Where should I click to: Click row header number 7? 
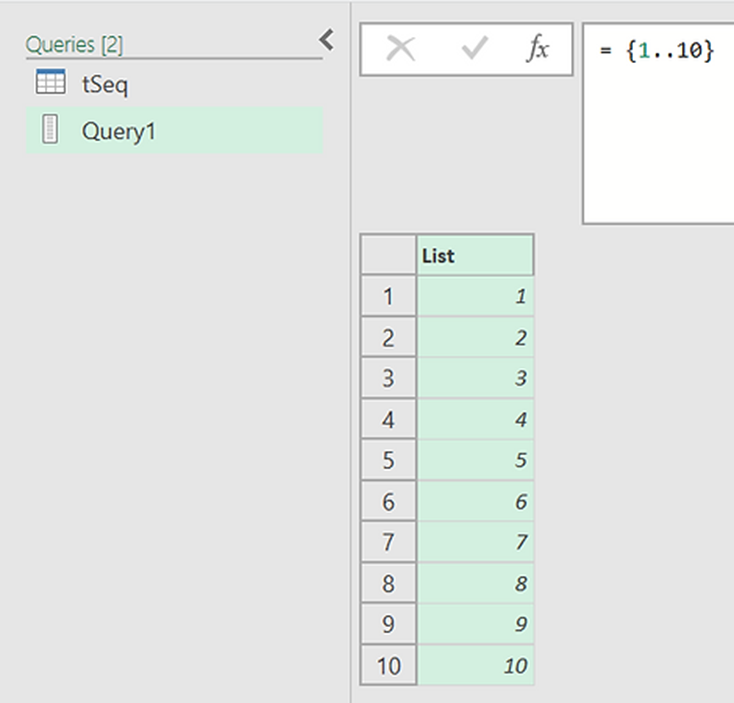click(x=388, y=543)
